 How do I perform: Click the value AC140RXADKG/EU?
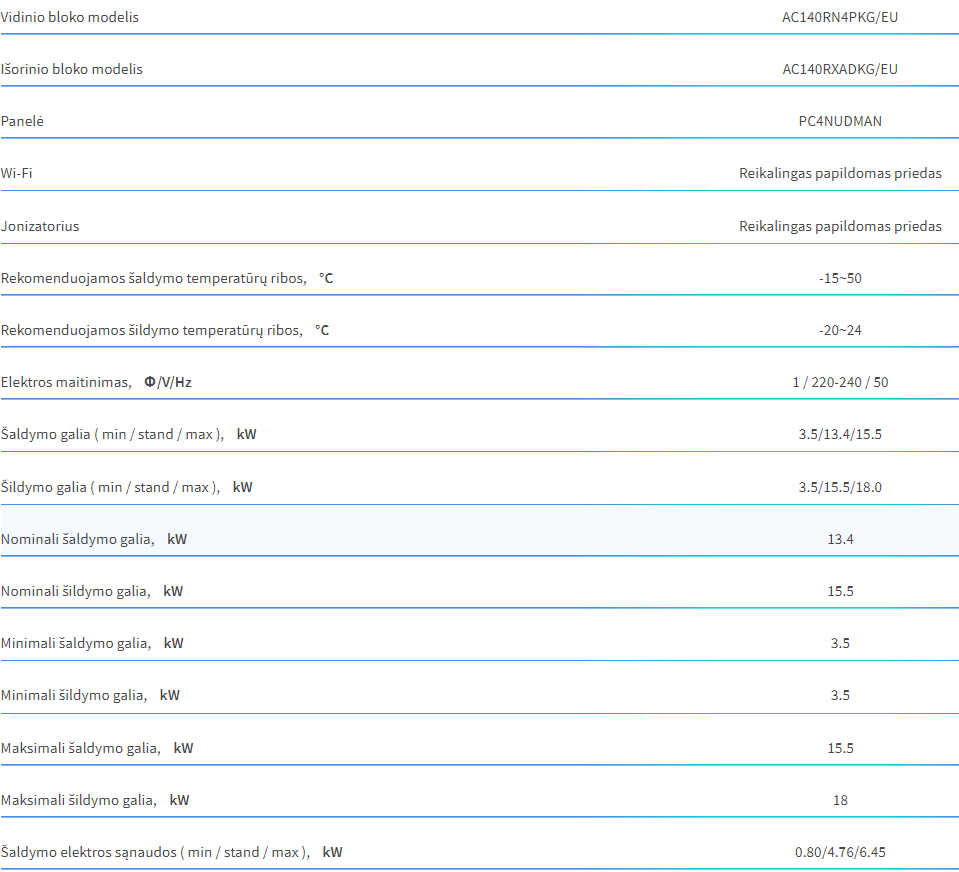(x=840, y=69)
